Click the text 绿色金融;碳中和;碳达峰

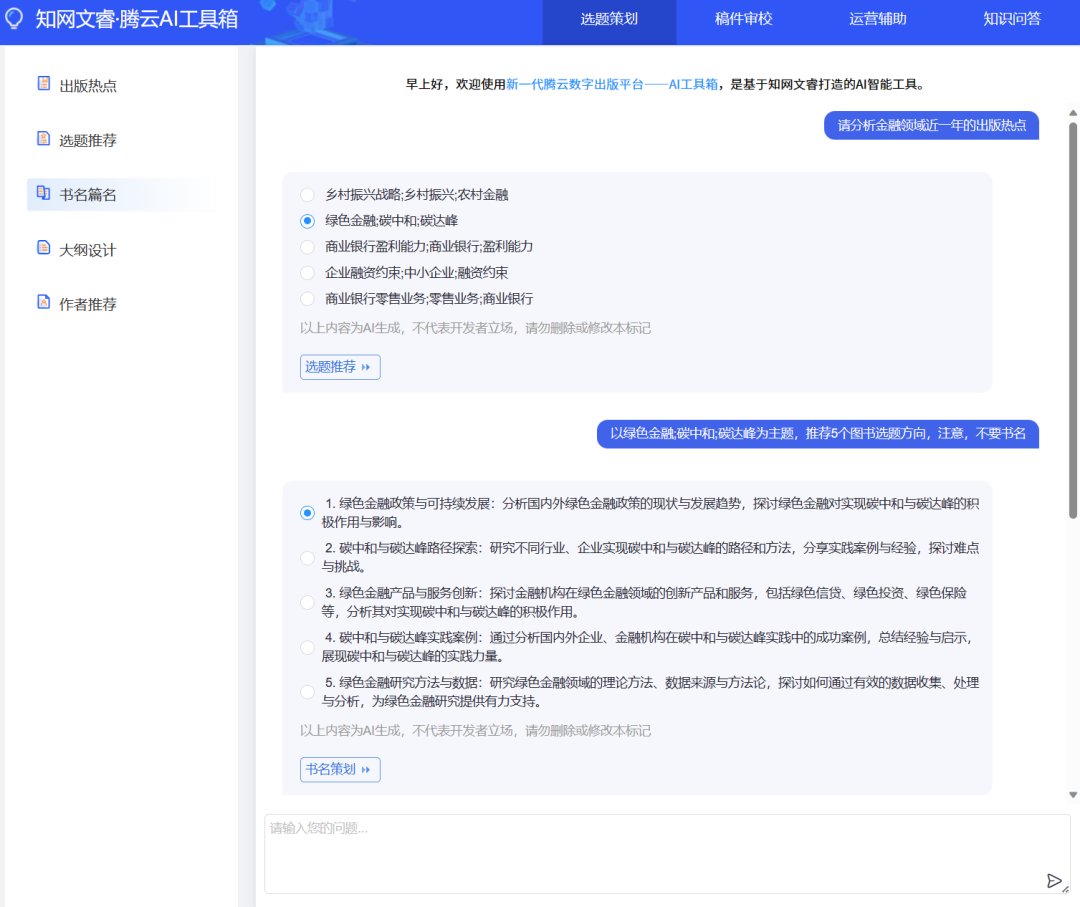point(391,221)
